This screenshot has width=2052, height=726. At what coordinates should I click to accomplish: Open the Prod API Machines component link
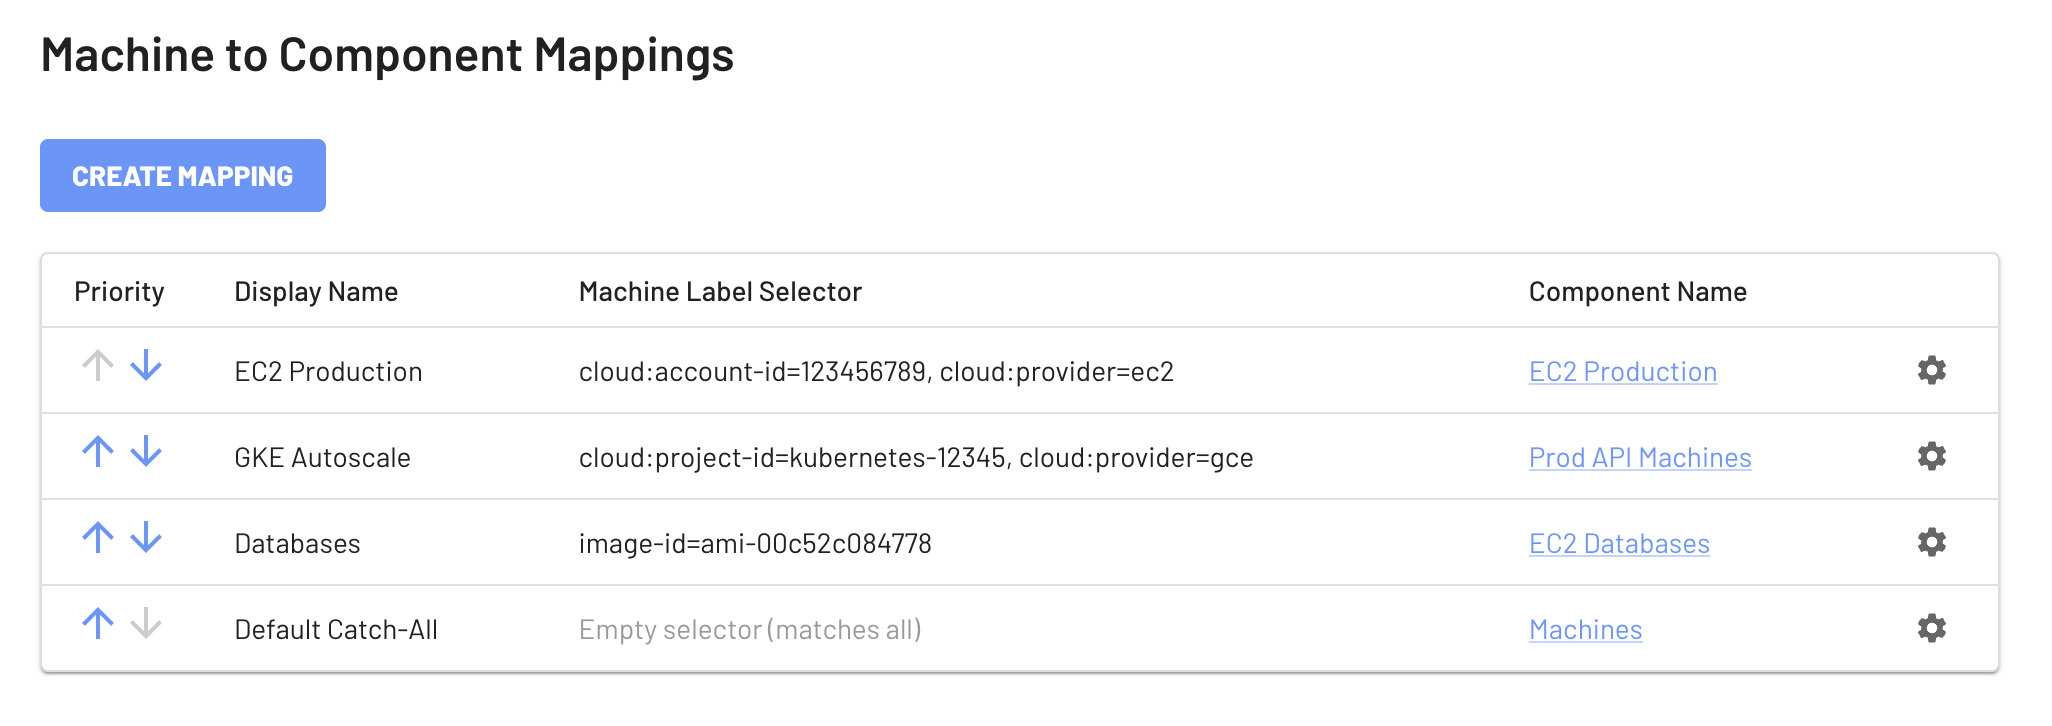1640,458
